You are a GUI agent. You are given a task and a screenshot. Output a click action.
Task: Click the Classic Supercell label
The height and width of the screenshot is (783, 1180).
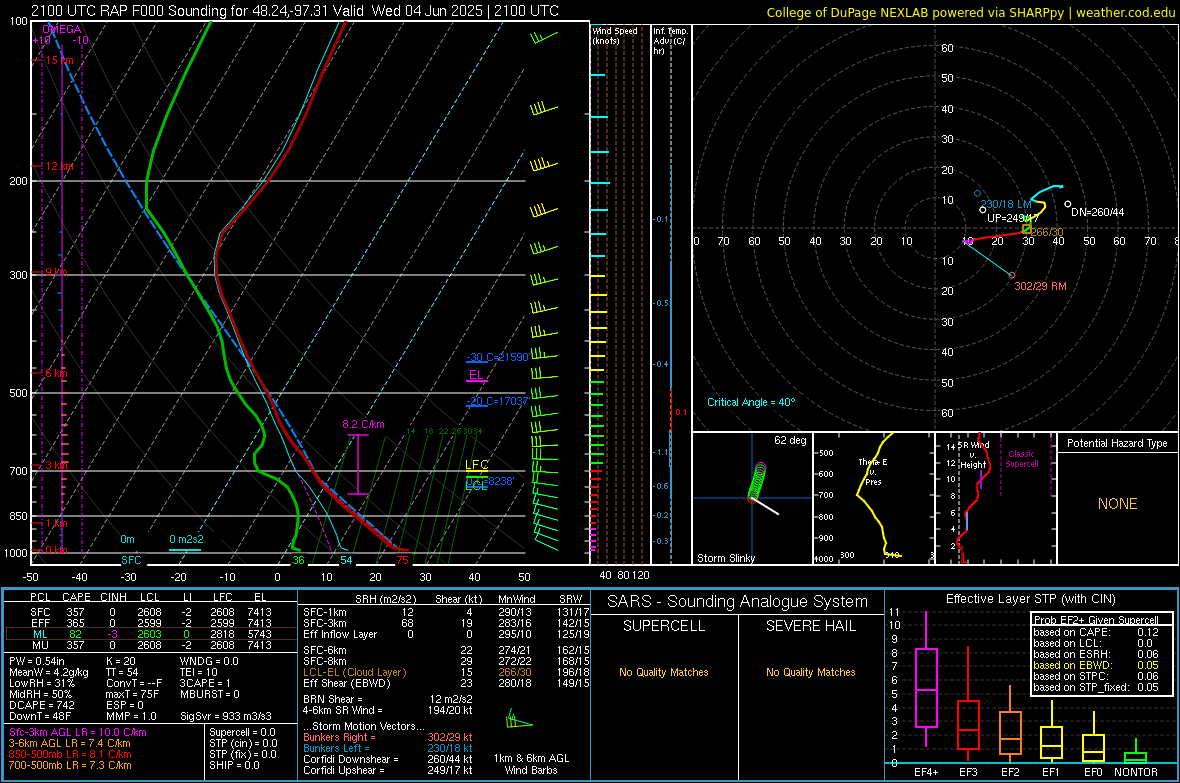[1021, 459]
